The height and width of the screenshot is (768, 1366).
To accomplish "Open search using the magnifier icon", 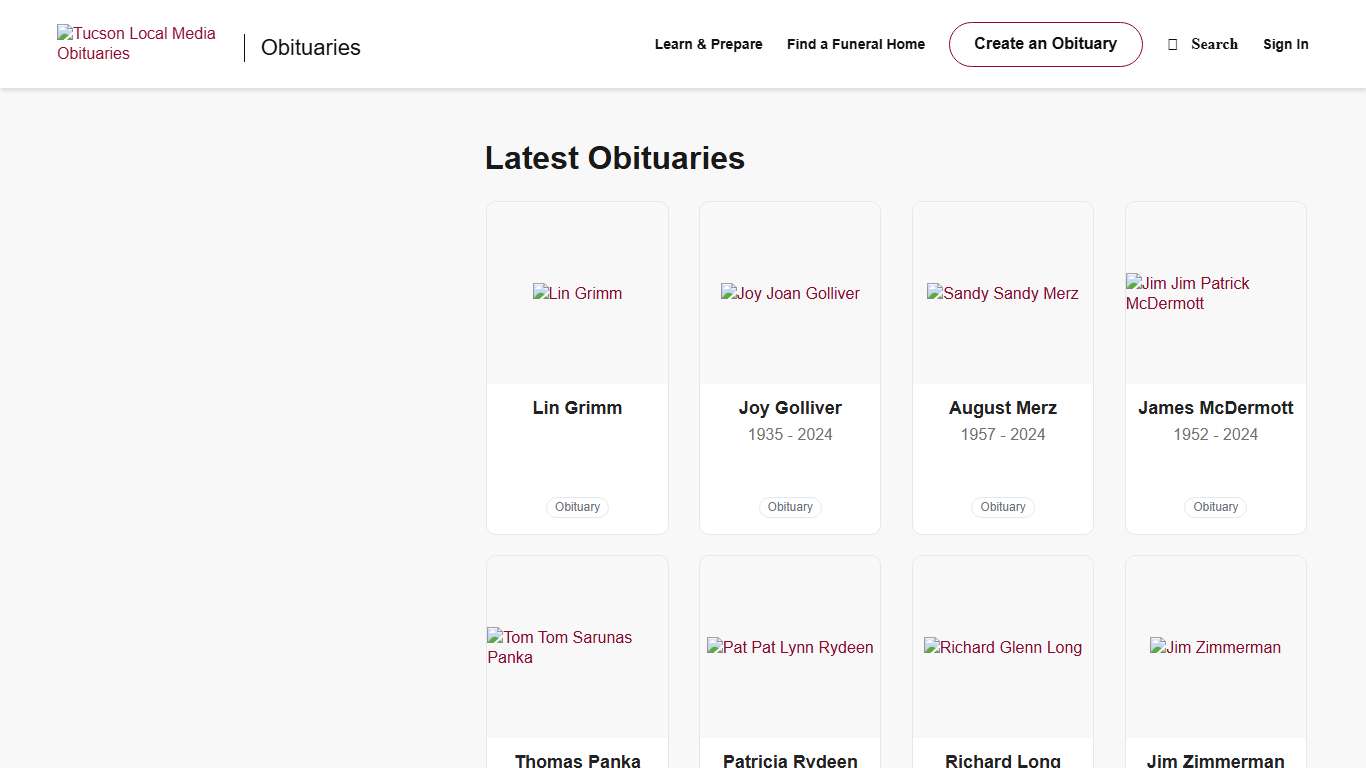I will coord(1172,44).
